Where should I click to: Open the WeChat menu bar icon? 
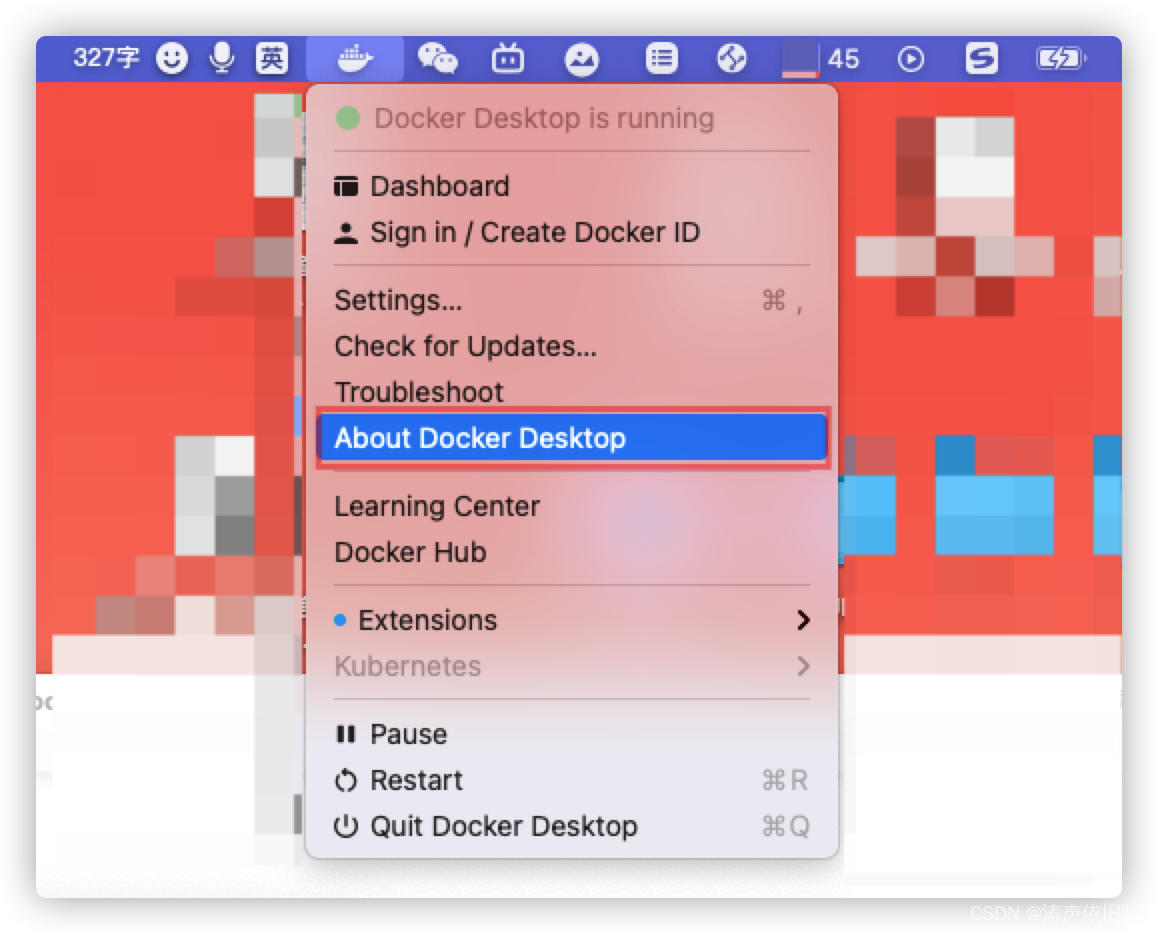[x=437, y=58]
